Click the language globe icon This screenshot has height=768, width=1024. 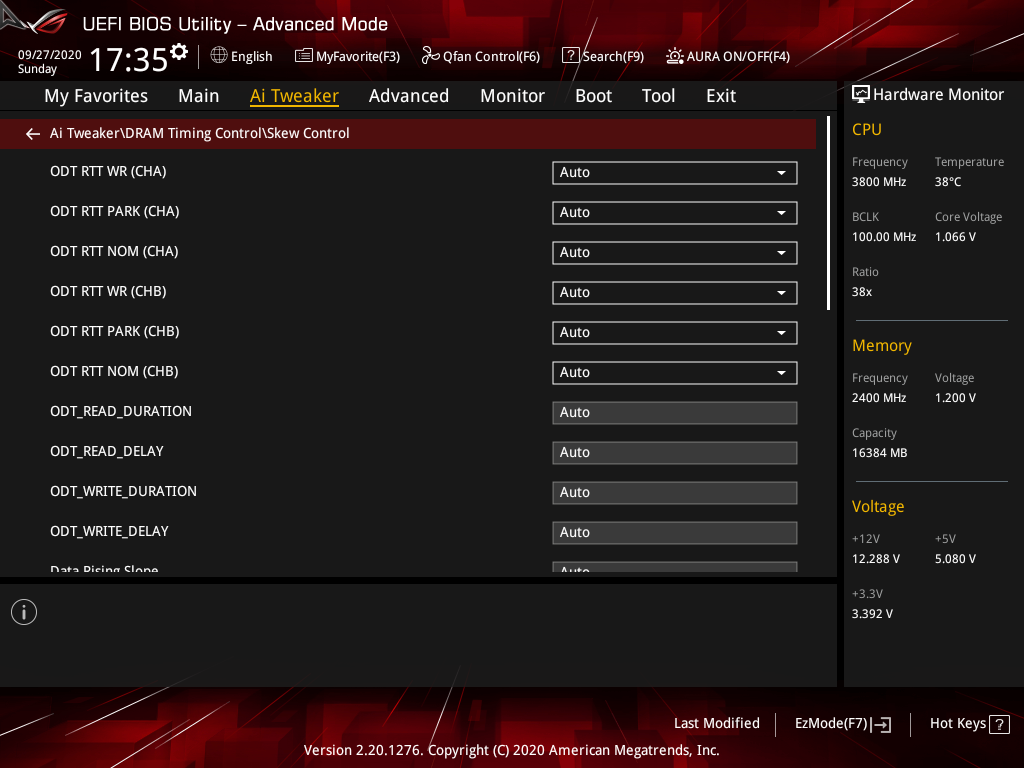(x=219, y=56)
